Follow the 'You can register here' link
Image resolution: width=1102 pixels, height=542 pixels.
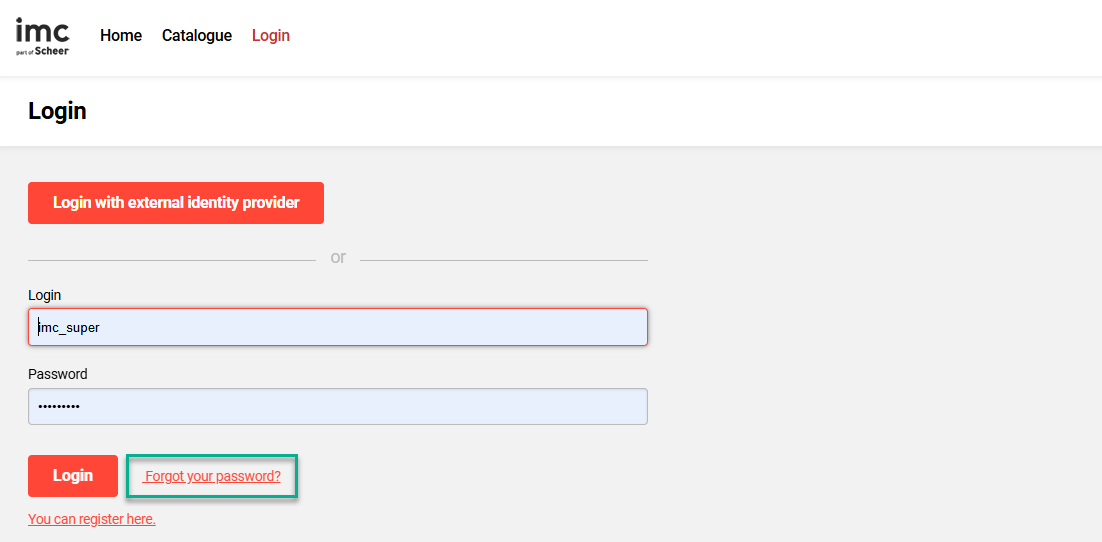click(92, 519)
